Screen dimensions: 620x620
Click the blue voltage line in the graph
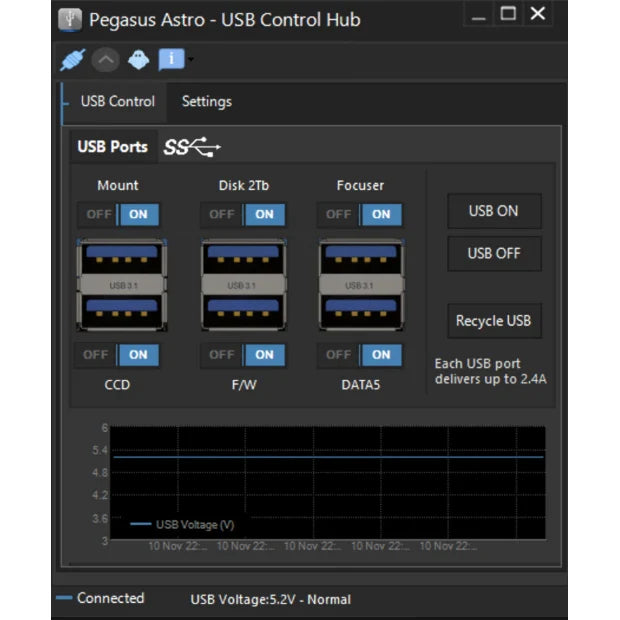coord(328,457)
